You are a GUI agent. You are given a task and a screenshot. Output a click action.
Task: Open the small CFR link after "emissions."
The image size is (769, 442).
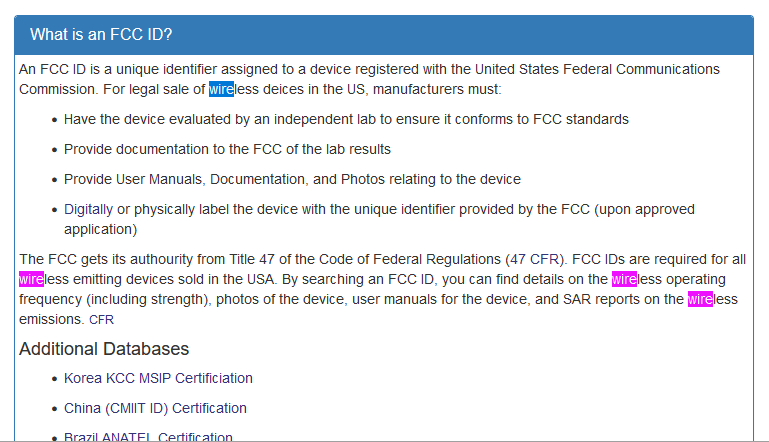point(102,320)
